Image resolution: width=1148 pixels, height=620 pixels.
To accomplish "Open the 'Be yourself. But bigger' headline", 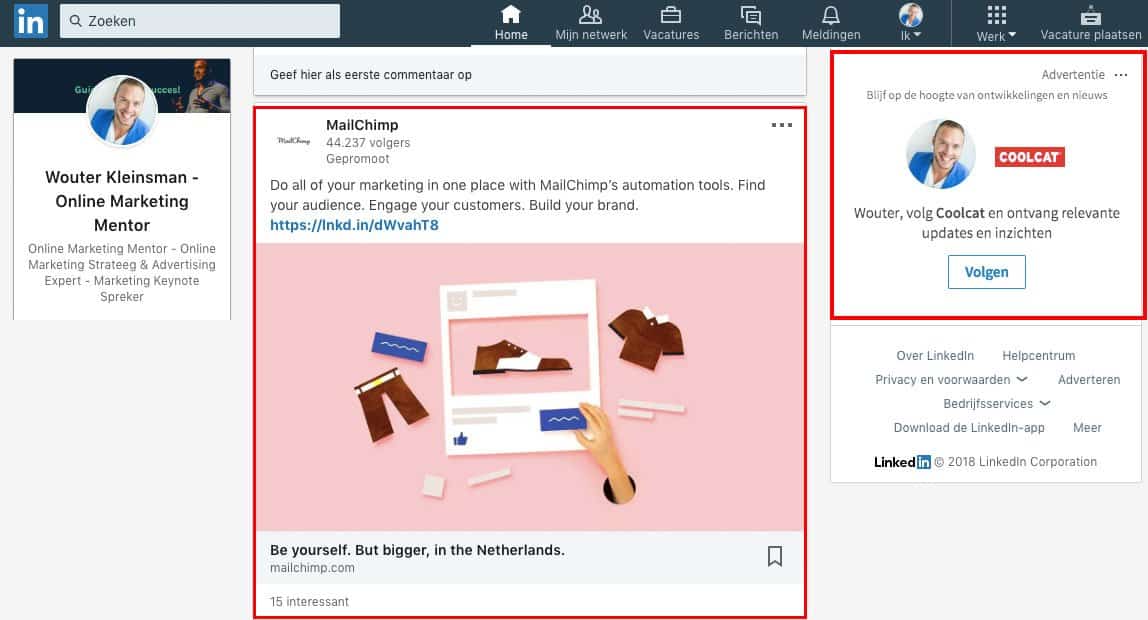I will pos(417,550).
